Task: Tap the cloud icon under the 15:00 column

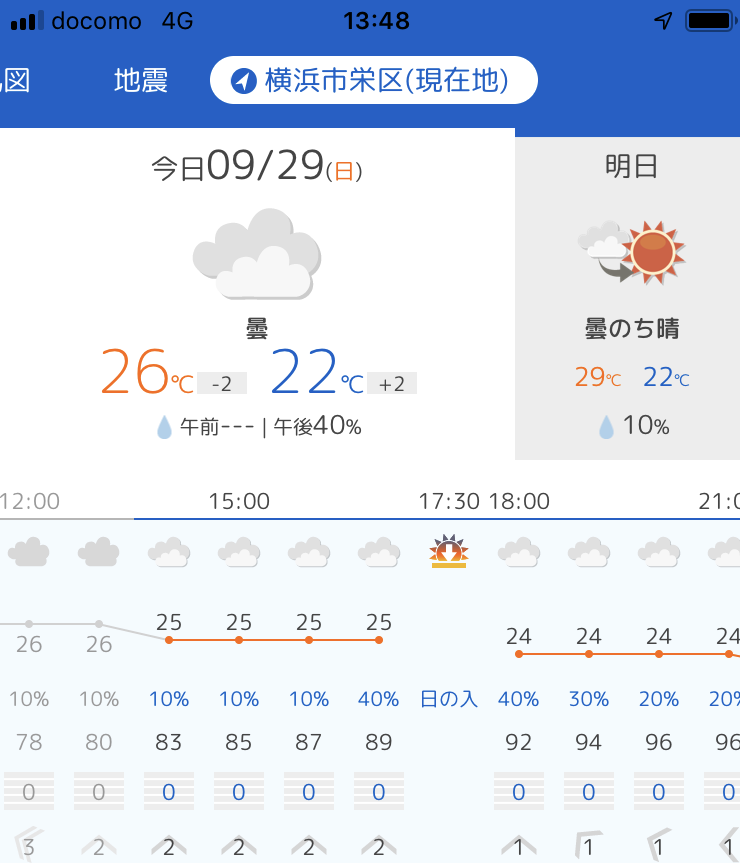Action: point(239,552)
